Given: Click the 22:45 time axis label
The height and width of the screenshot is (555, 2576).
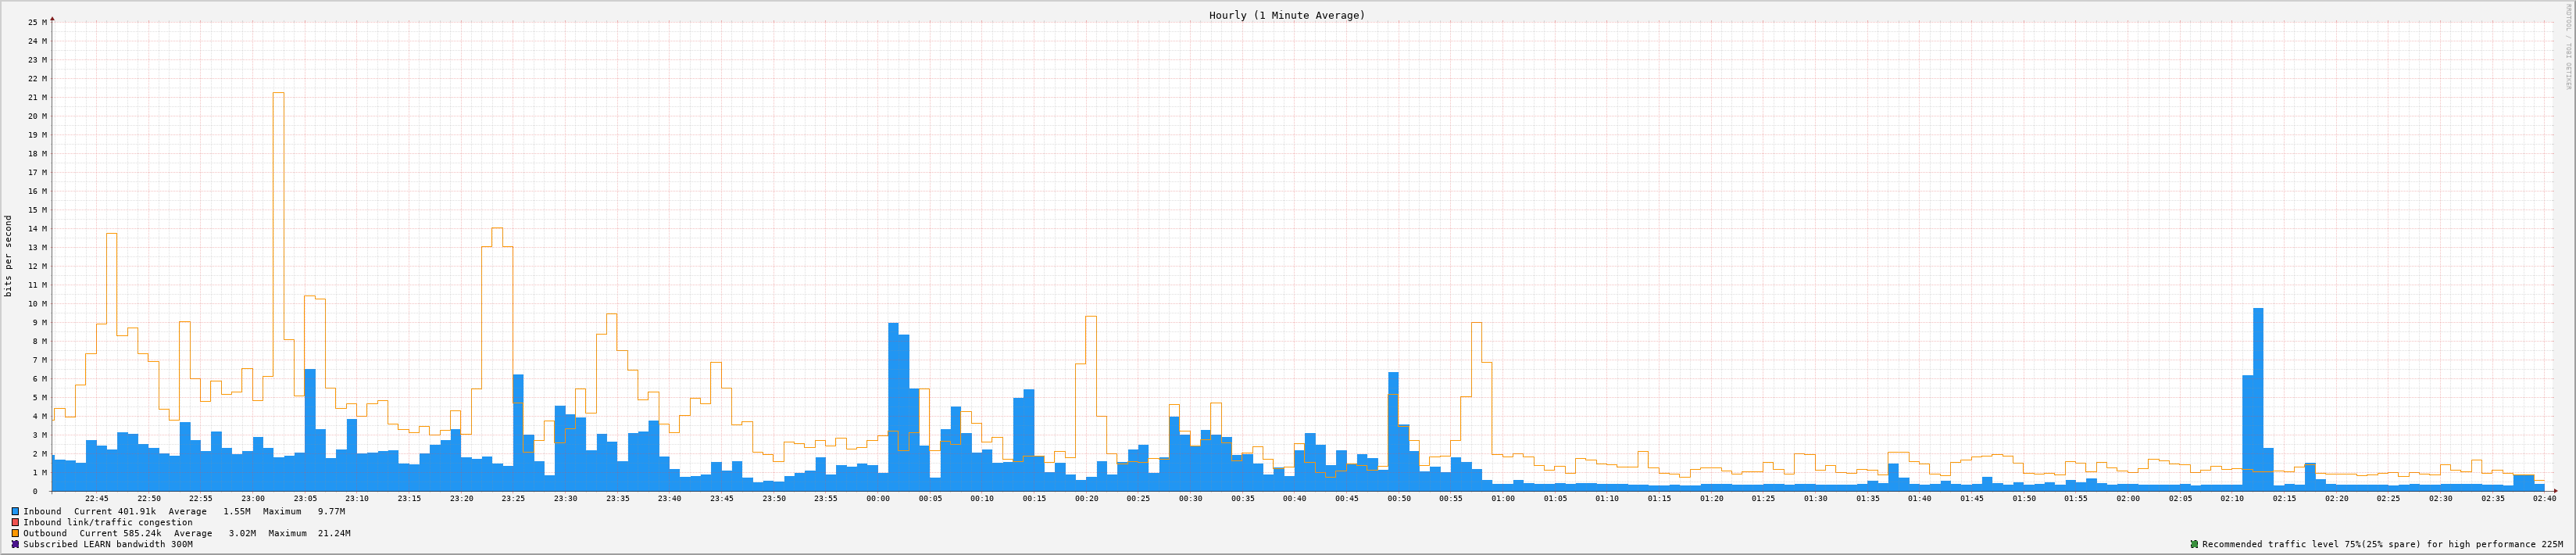Looking at the screenshot, I should 96,499.
